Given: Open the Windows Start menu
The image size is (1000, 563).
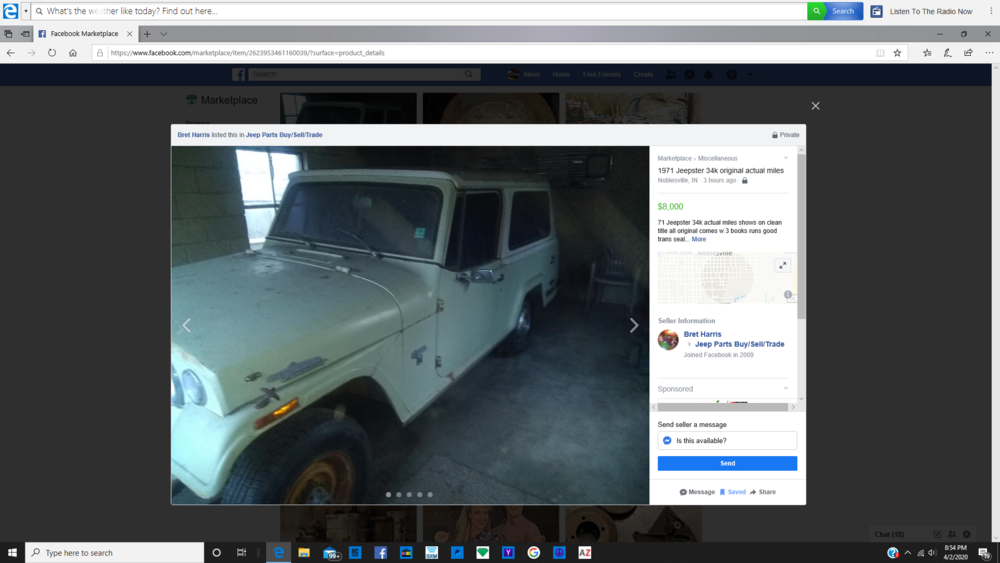Looking at the screenshot, I should [x=12, y=553].
